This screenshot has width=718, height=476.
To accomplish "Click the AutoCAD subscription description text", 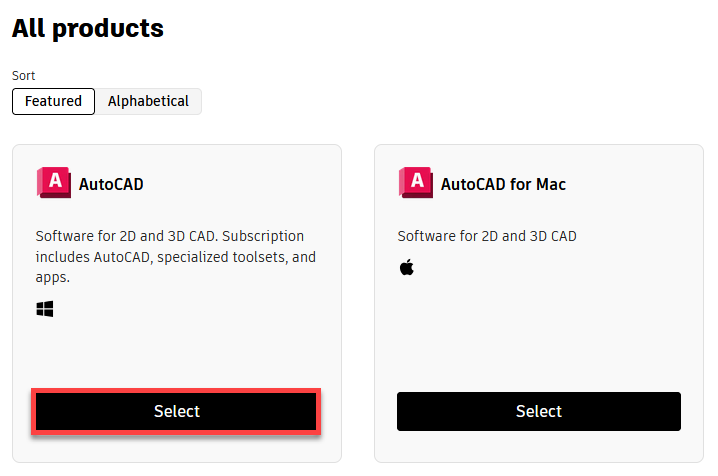I will coord(176,257).
